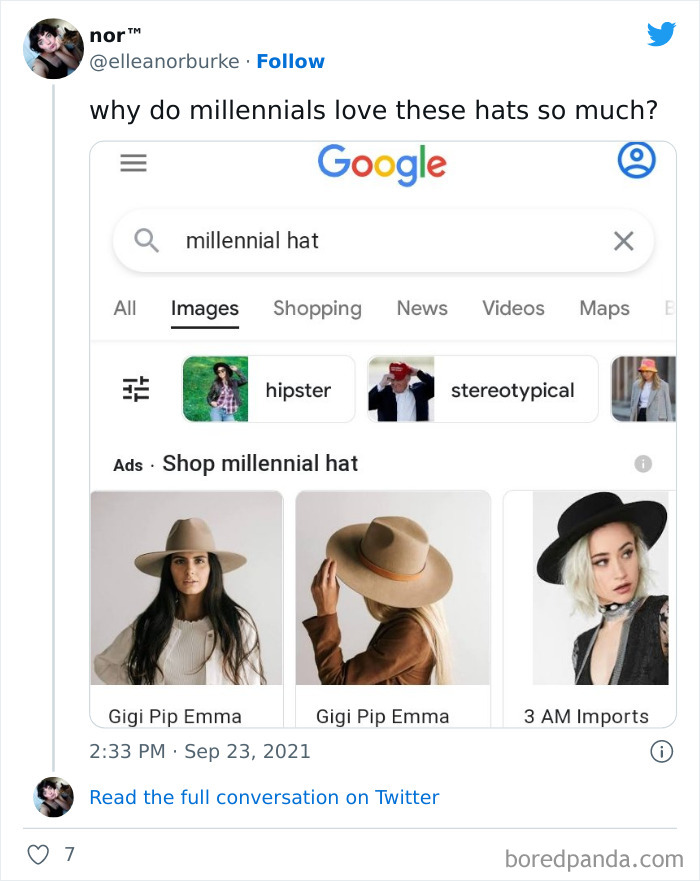Open the Videos tab
The width and height of the screenshot is (700, 881).
click(x=513, y=308)
